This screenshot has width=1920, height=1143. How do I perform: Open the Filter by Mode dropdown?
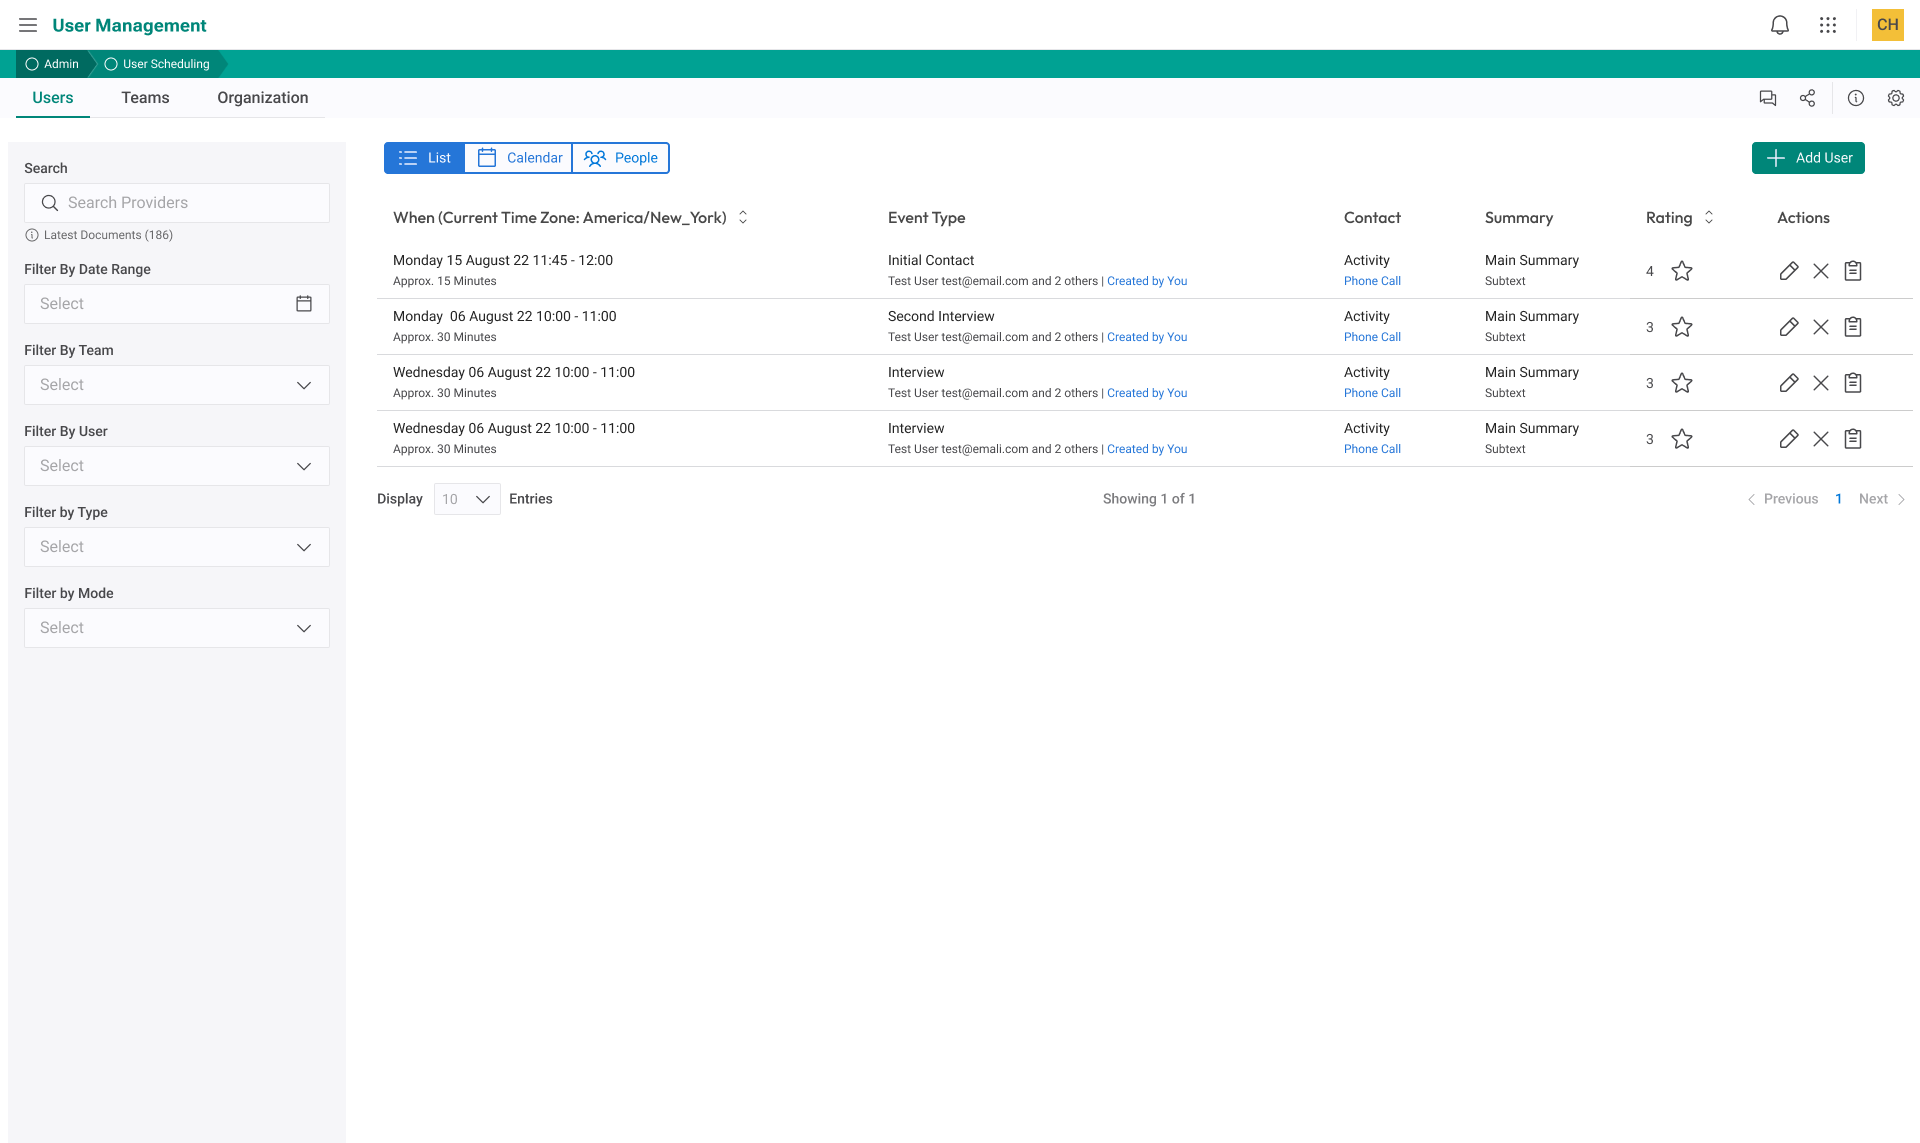tap(177, 628)
